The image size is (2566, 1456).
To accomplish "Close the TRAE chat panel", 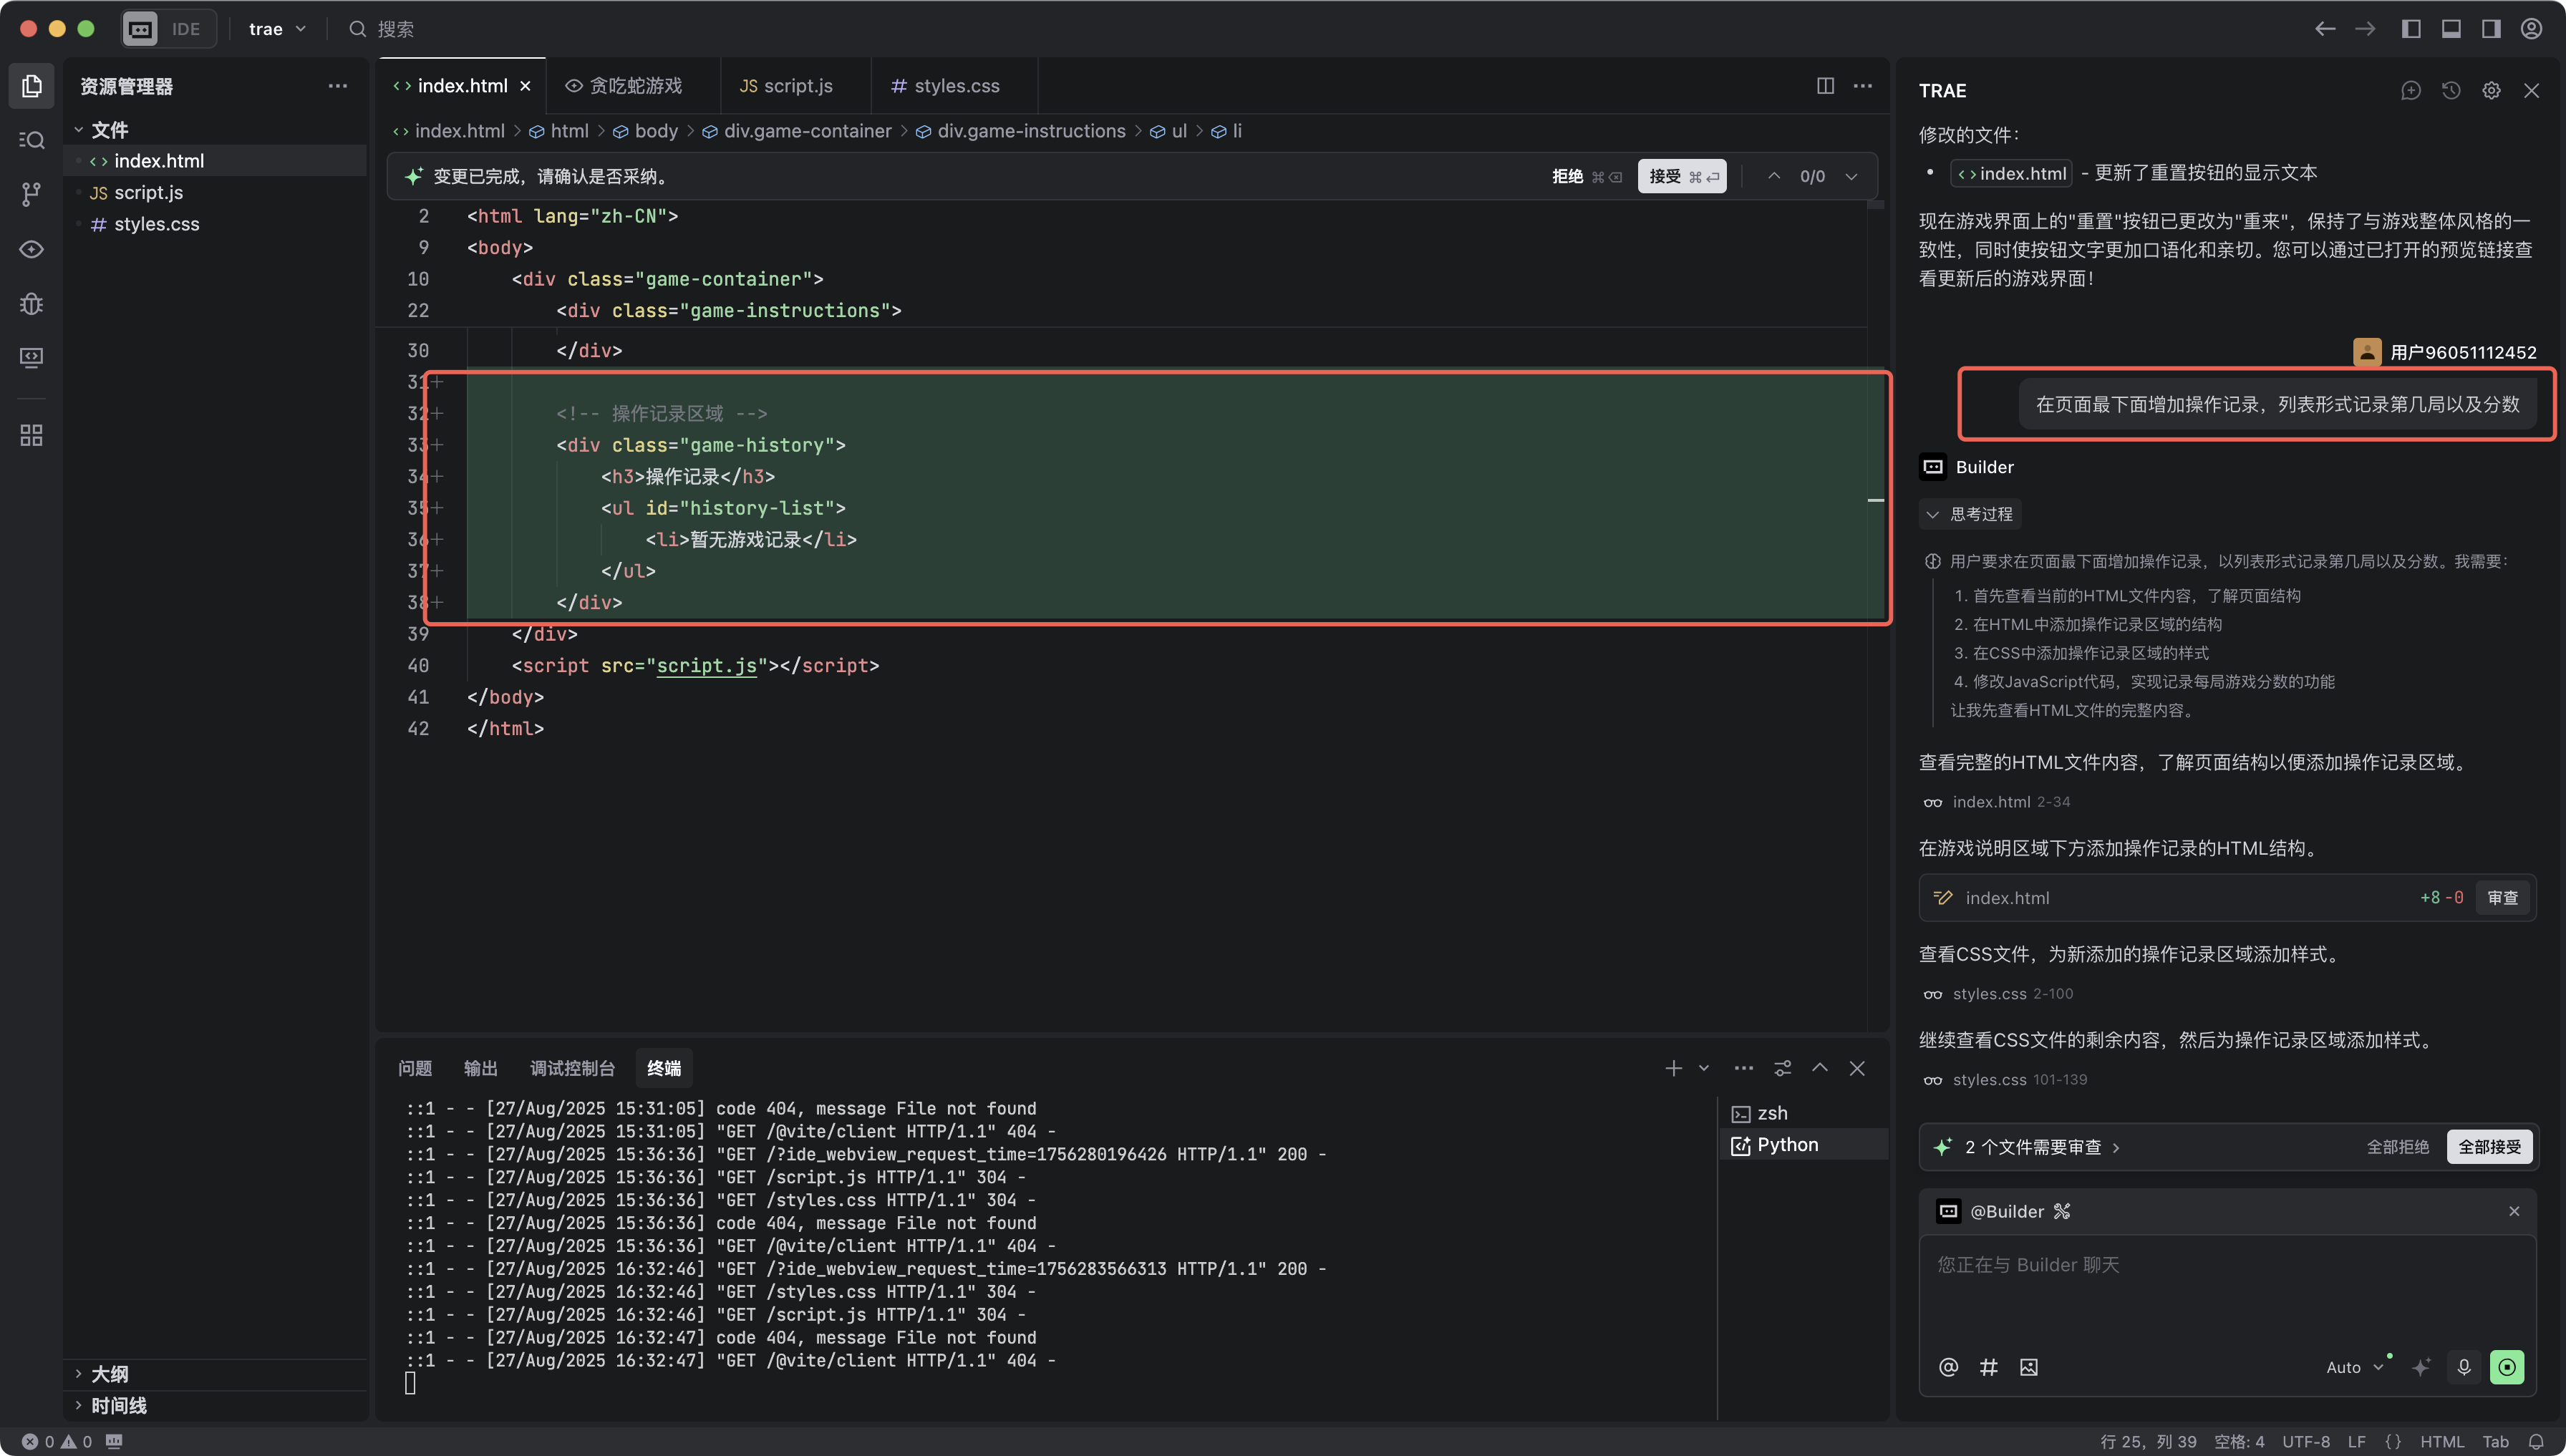I will coord(2531,91).
